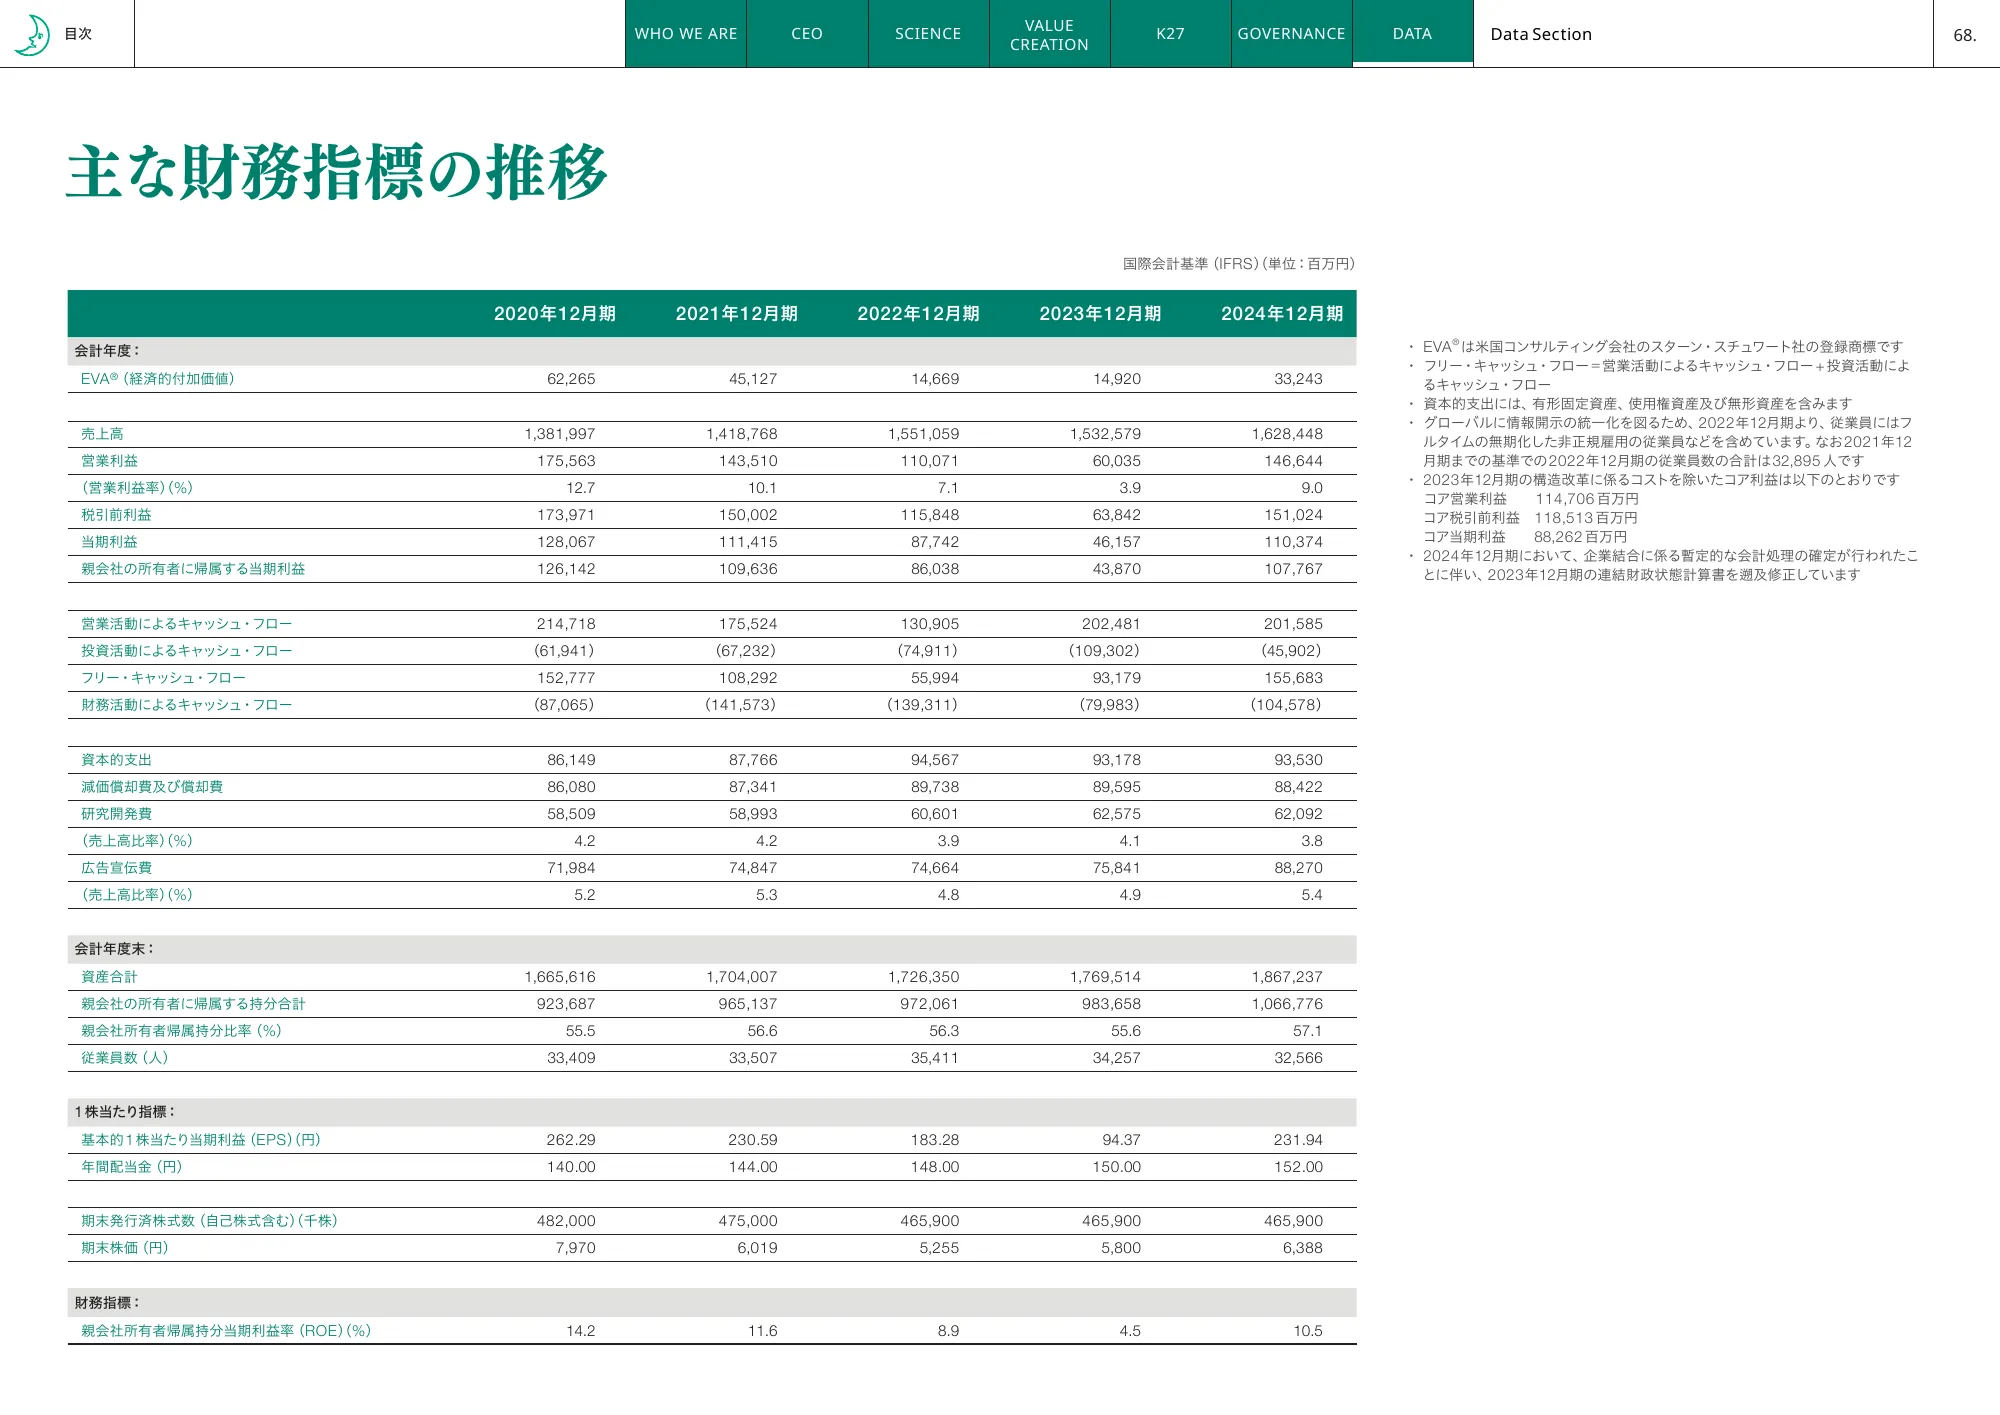Click the 売上高 row label
2000x1415 pixels.
click(x=103, y=434)
